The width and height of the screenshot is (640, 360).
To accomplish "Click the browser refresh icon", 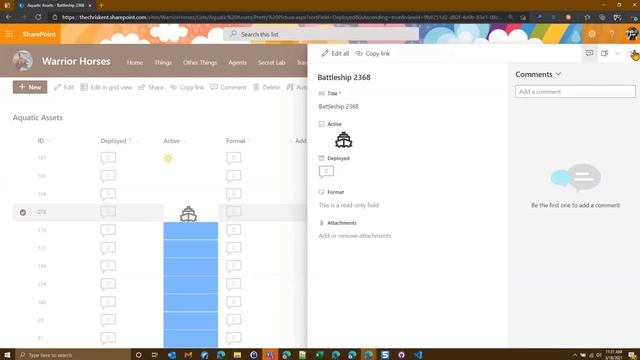I will click(38, 17).
